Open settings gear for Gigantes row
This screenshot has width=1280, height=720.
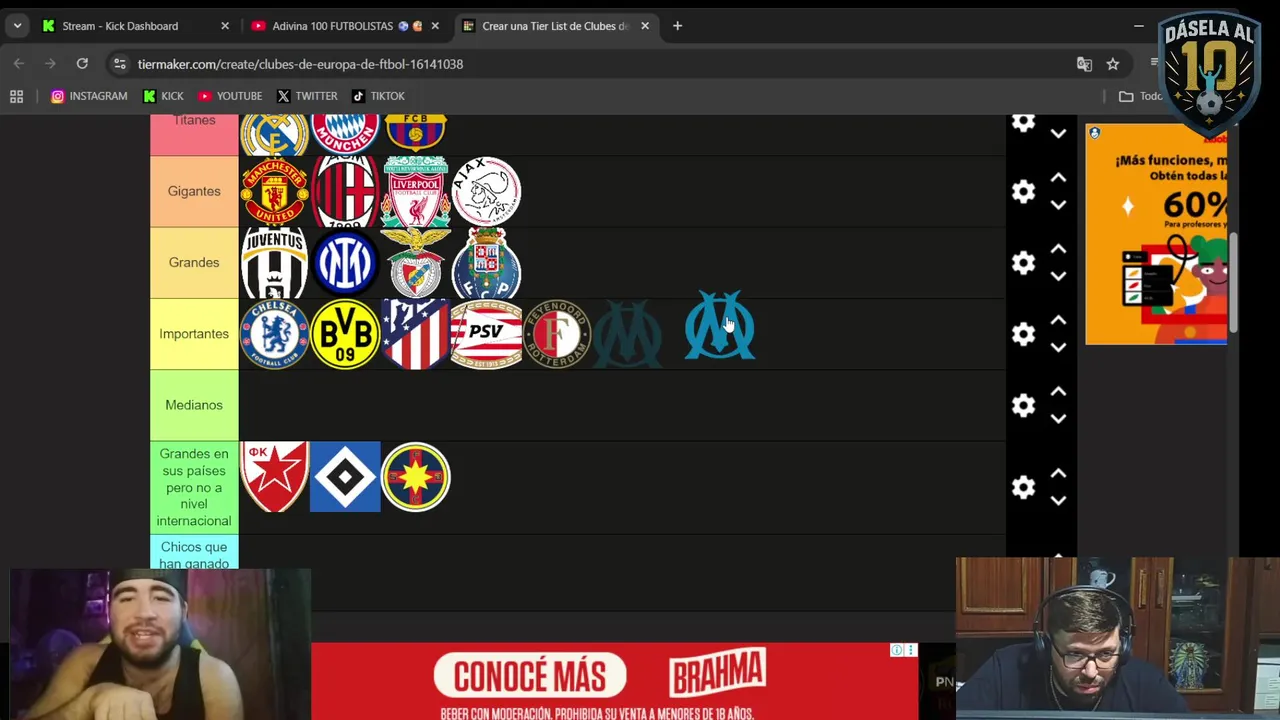[x=1023, y=191]
